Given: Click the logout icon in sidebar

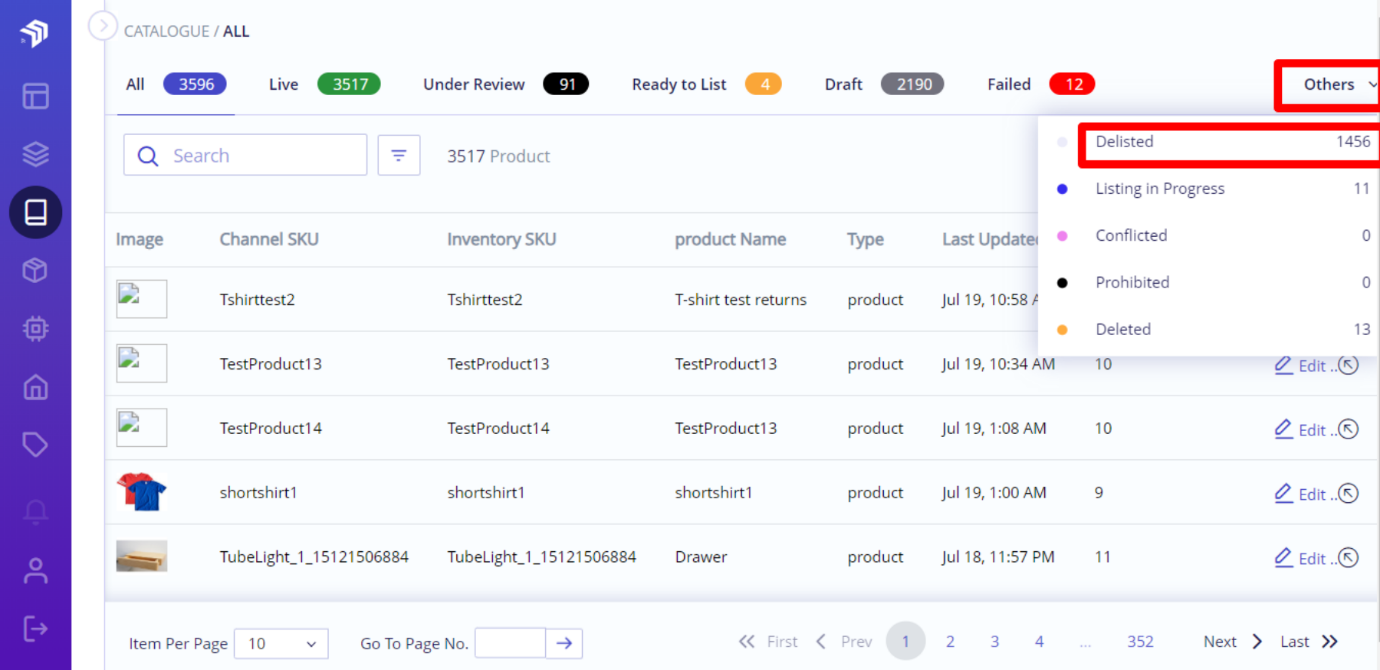Looking at the screenshot, I should [x=36, y=628].
